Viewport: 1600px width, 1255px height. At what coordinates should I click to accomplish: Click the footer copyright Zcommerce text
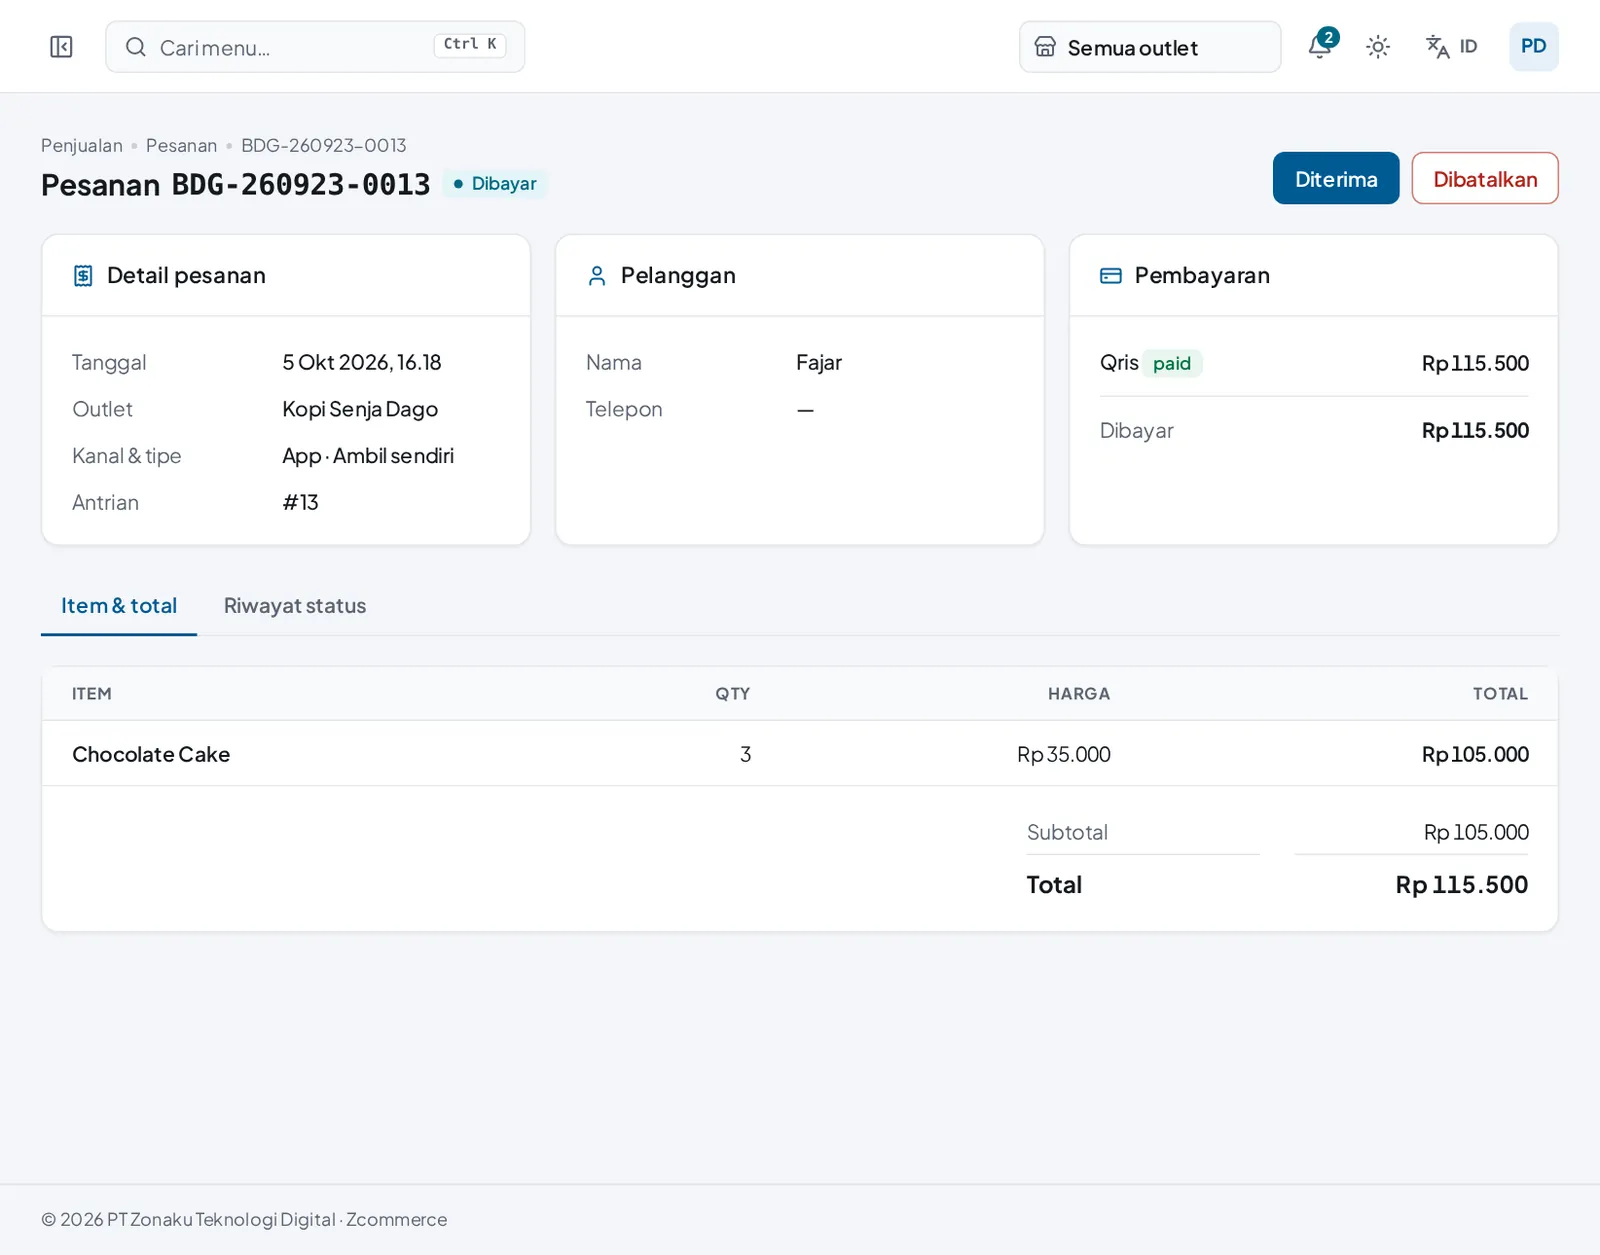coord(244,1220)
